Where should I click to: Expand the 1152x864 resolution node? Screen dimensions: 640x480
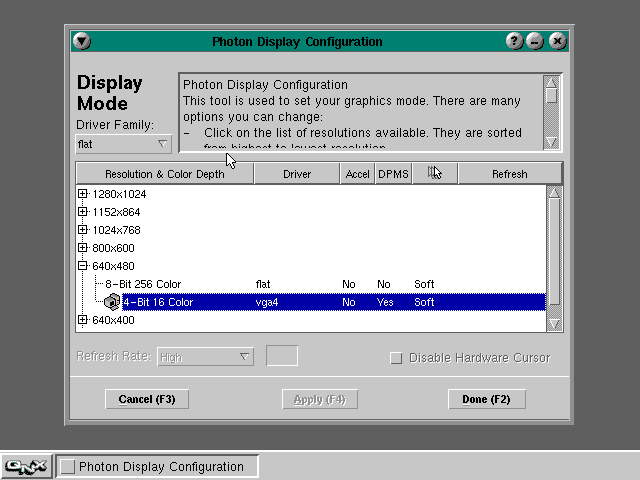(x=82, y=212)
